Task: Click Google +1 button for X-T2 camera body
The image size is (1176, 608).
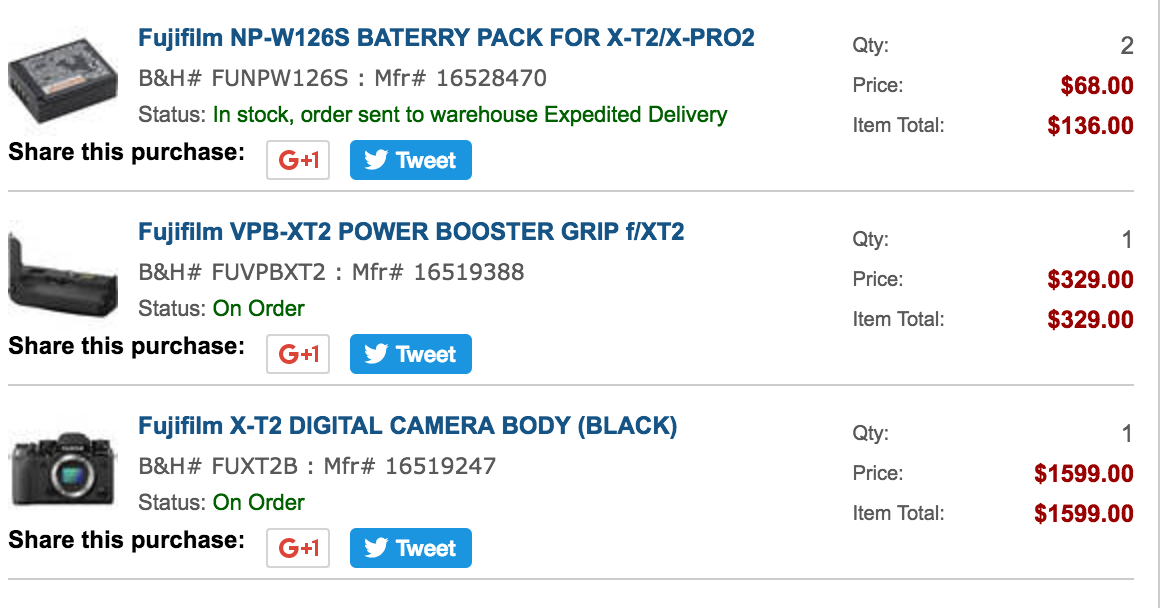Action: [x=298, y=549]
